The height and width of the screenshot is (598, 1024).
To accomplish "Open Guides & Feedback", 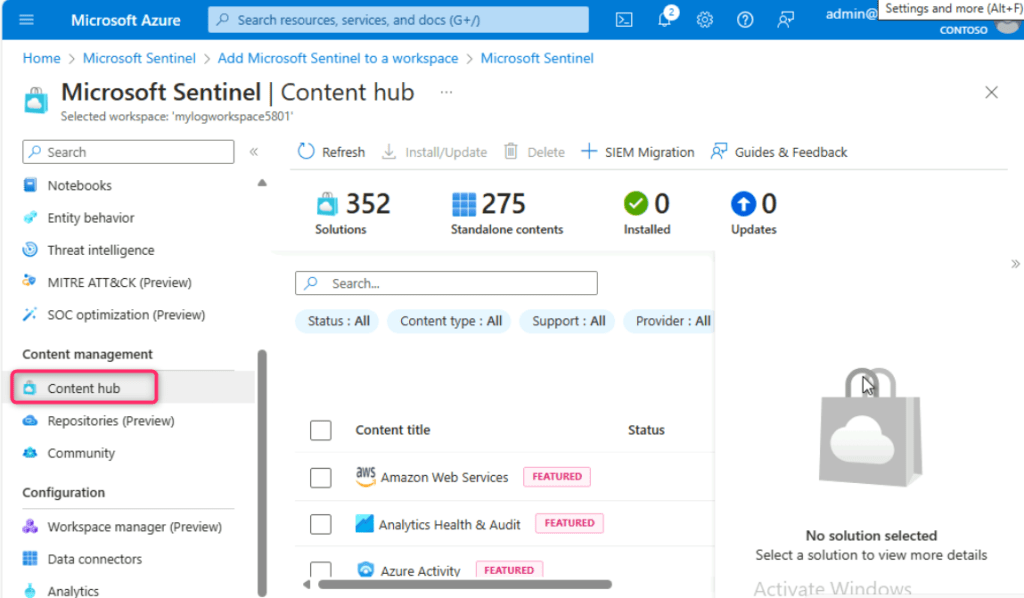I will [x=778, y=152].
